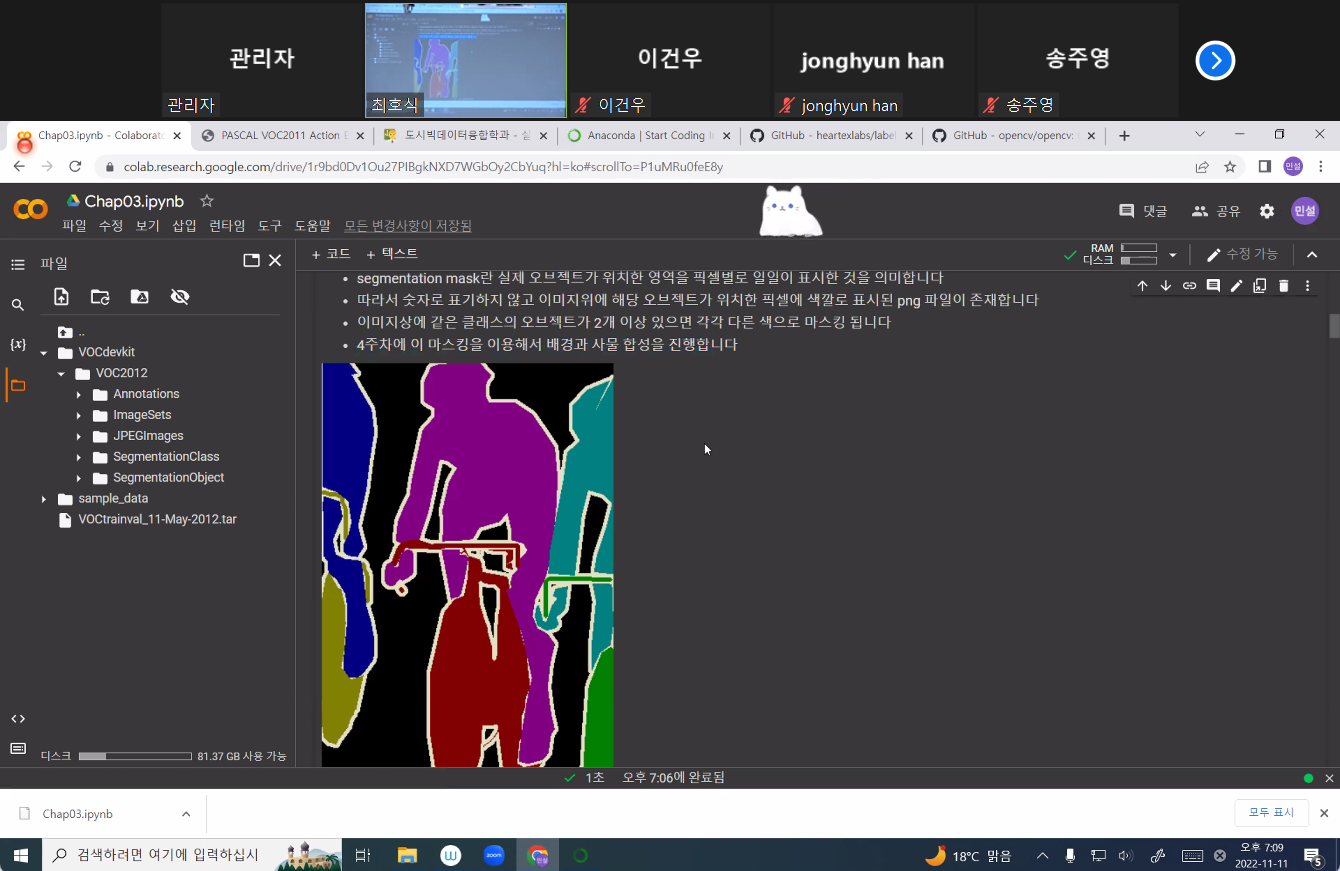Switch to the PASCAL VOC2011 Action browser tab
The width and height of the screenshot is (1340, 871).
[279, 136]
